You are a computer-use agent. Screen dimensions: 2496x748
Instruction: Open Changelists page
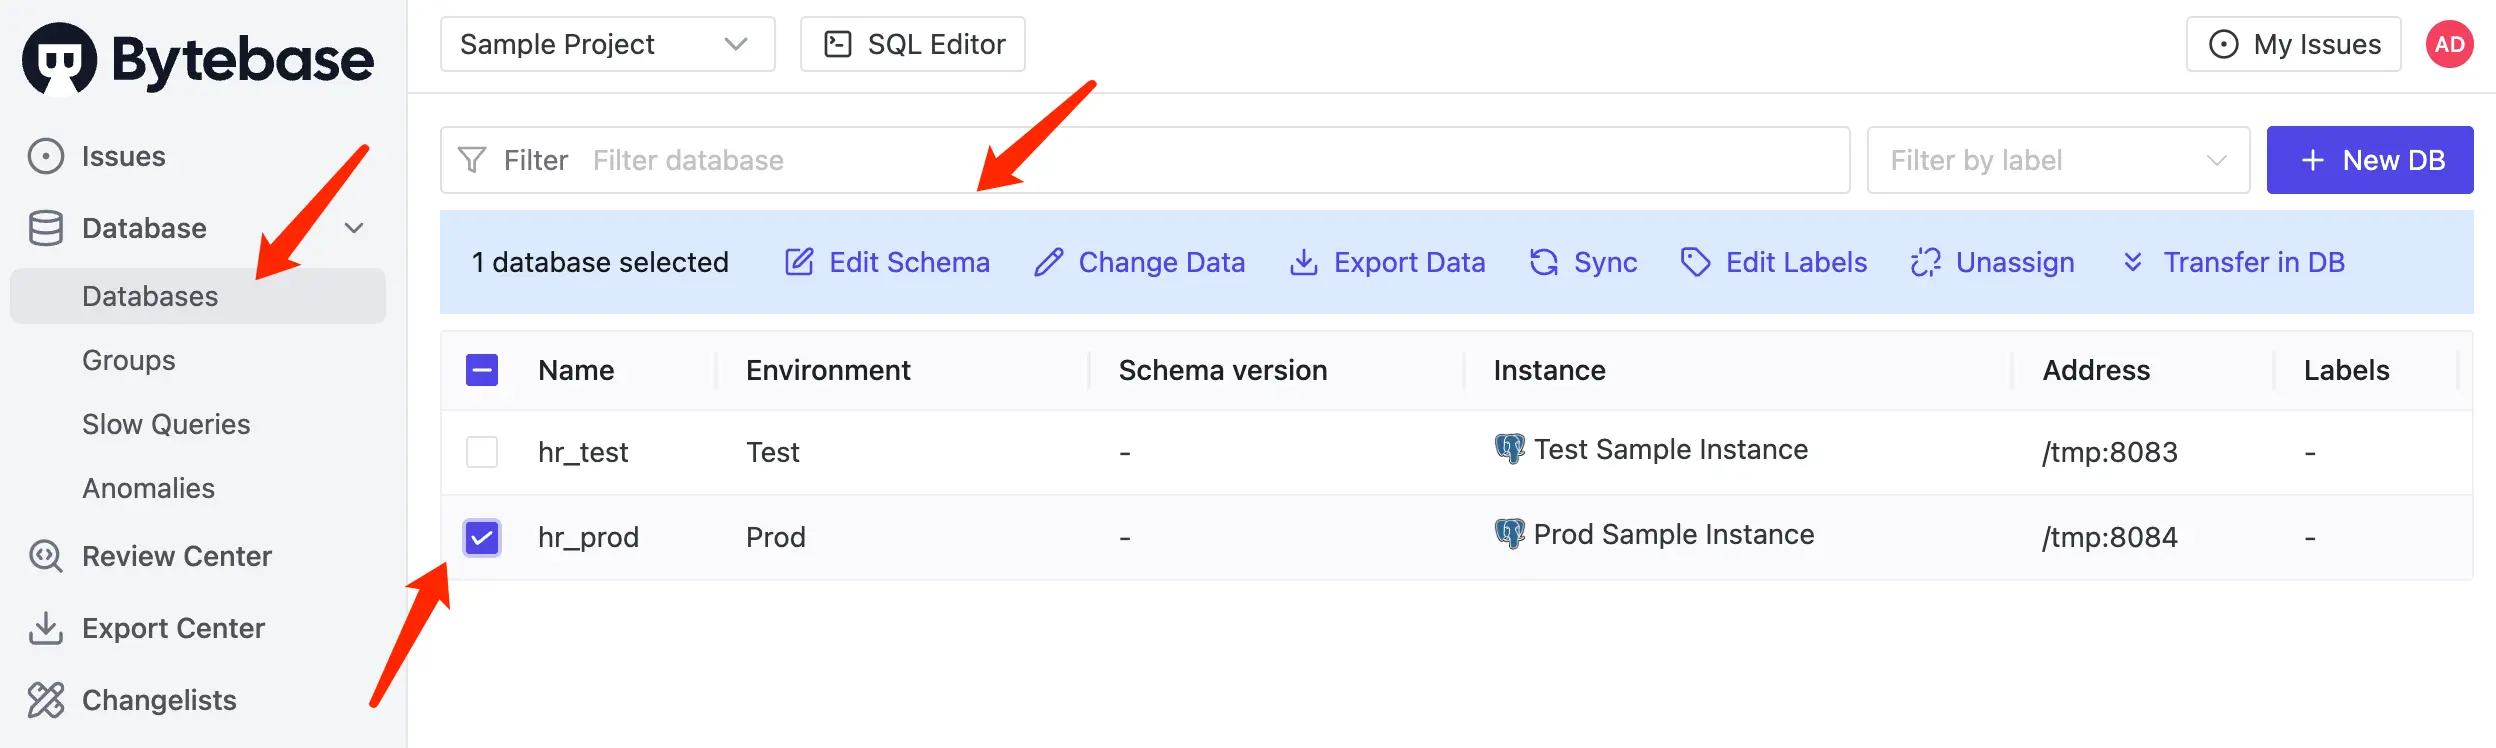(159, 700)
